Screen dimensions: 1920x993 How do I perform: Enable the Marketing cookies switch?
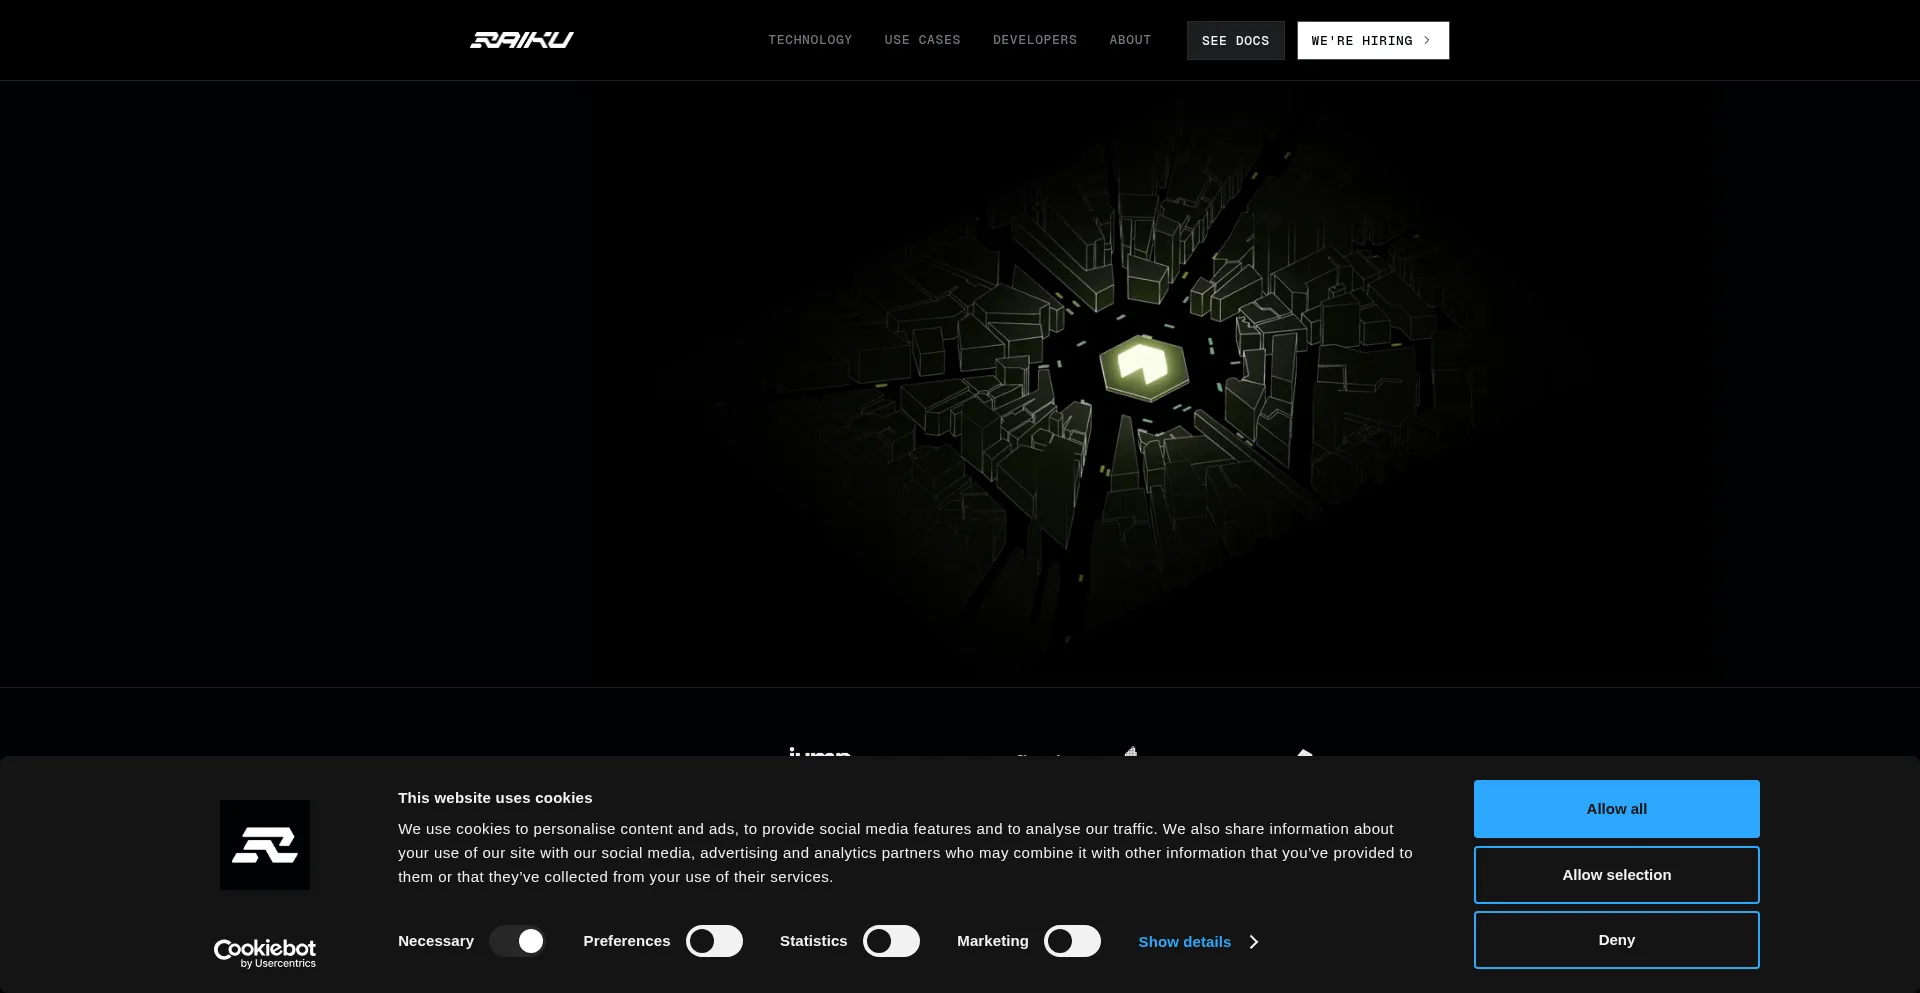tap(1072, 941)
